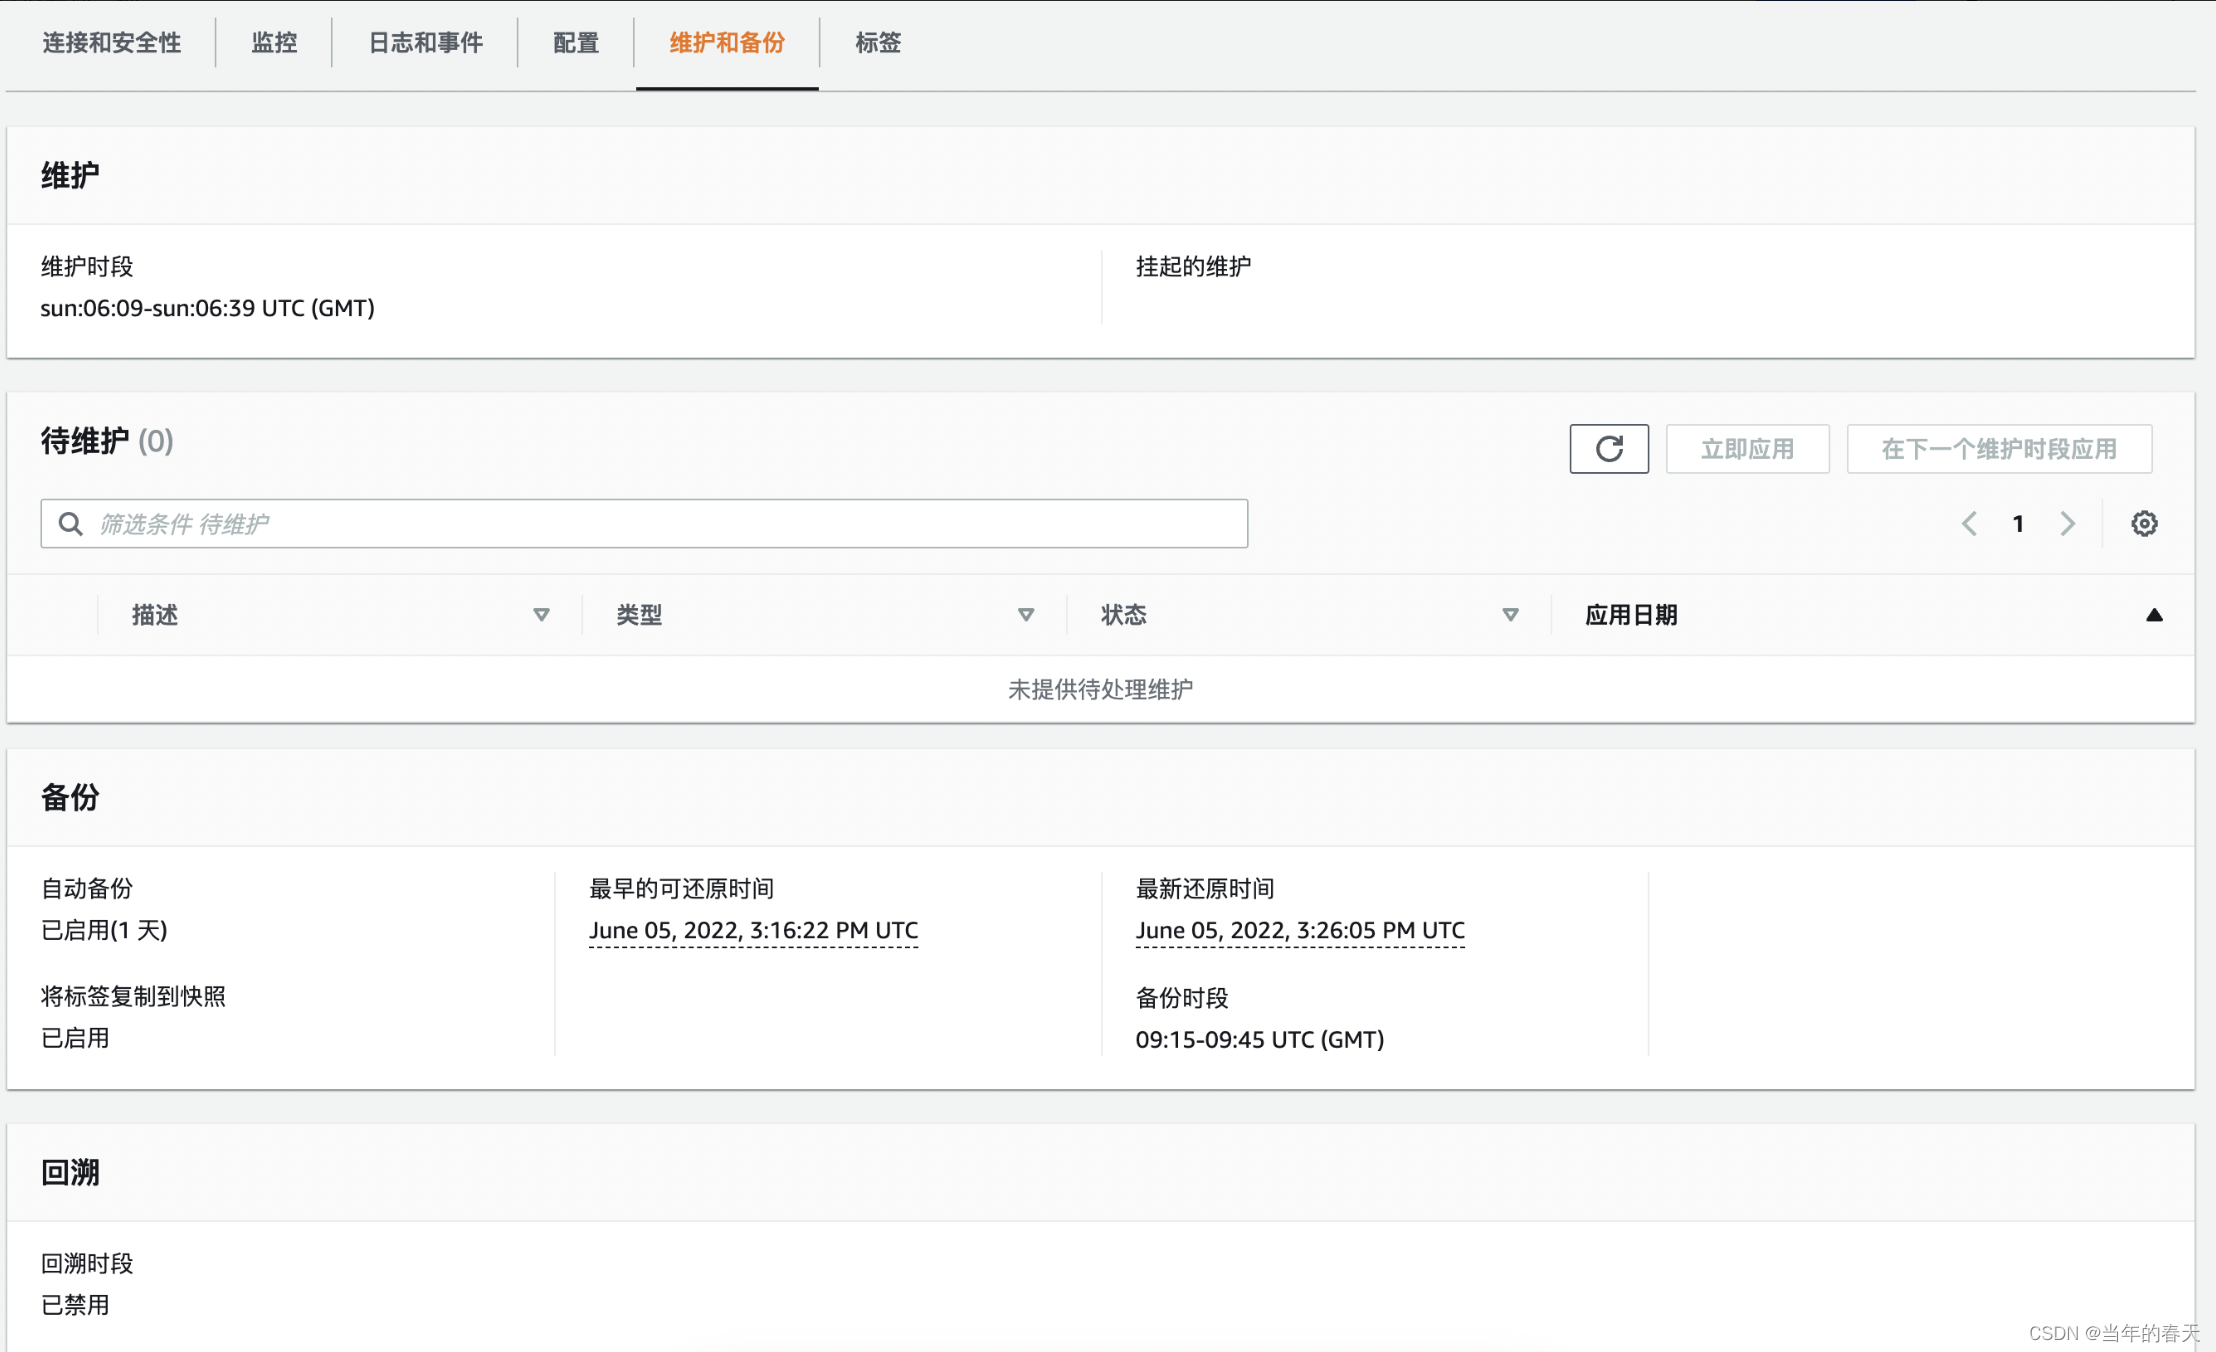Click 已禁用 backtrack window value
The image size is (2216, 1352).
75,1305
